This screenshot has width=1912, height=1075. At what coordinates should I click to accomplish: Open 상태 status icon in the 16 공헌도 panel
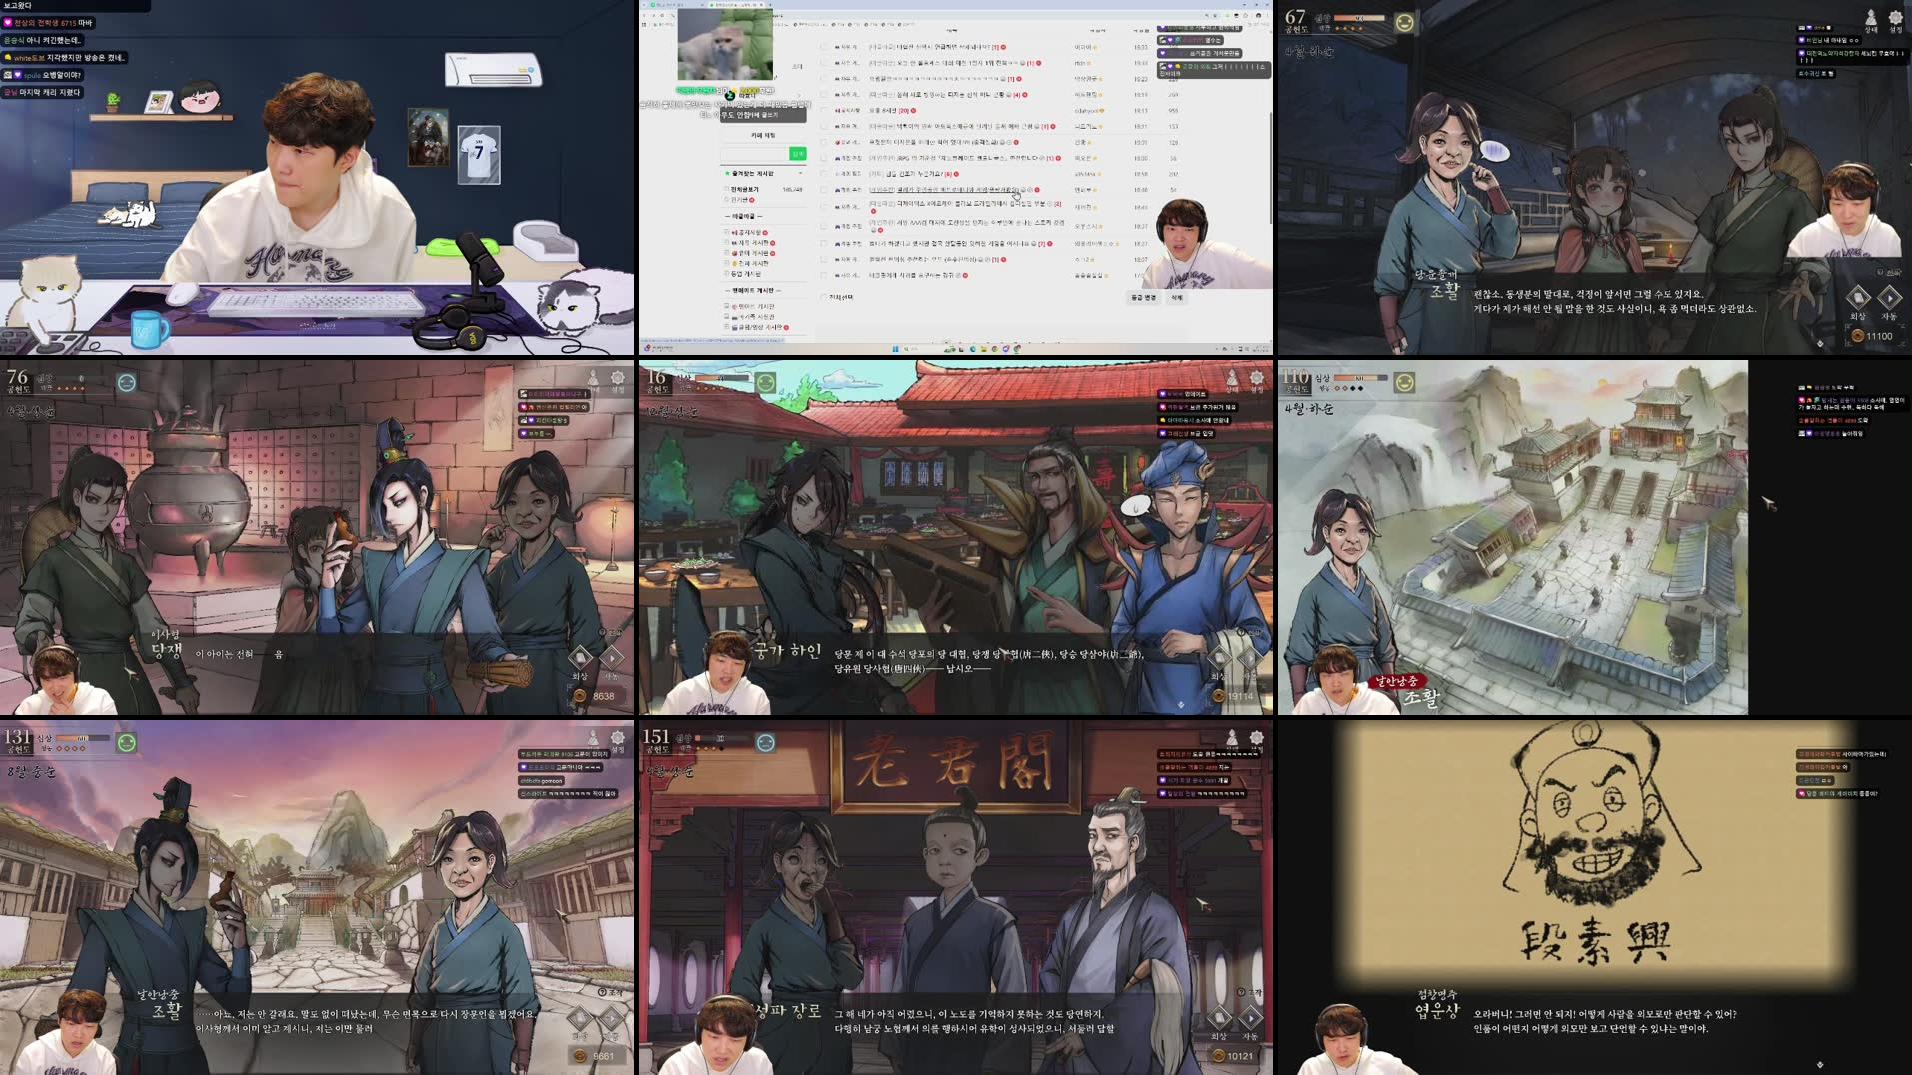1232,381
